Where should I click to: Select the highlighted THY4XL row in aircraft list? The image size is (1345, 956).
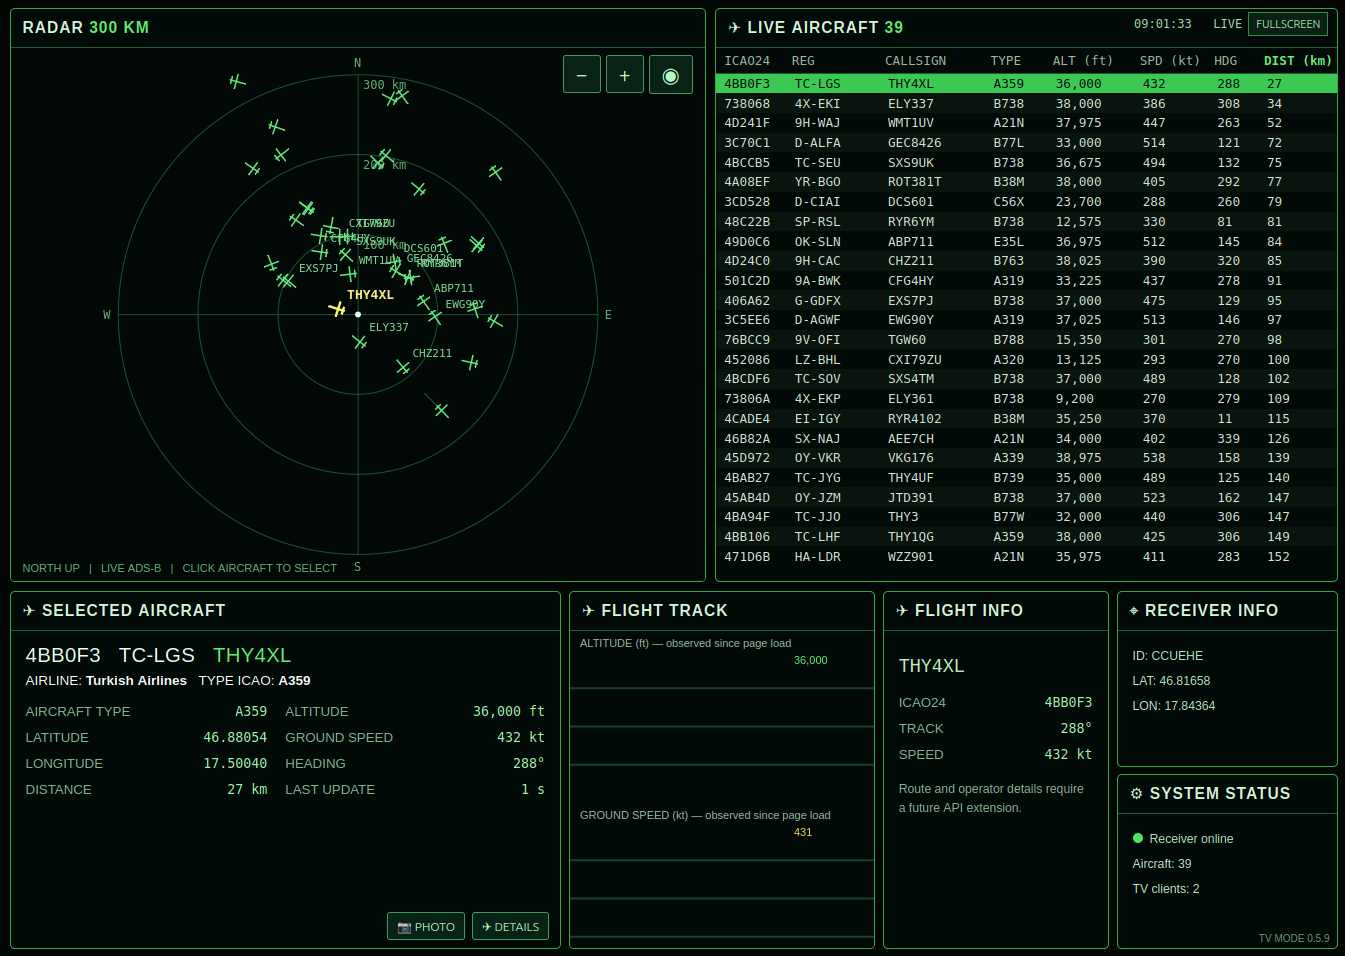tap(1026, 84)
